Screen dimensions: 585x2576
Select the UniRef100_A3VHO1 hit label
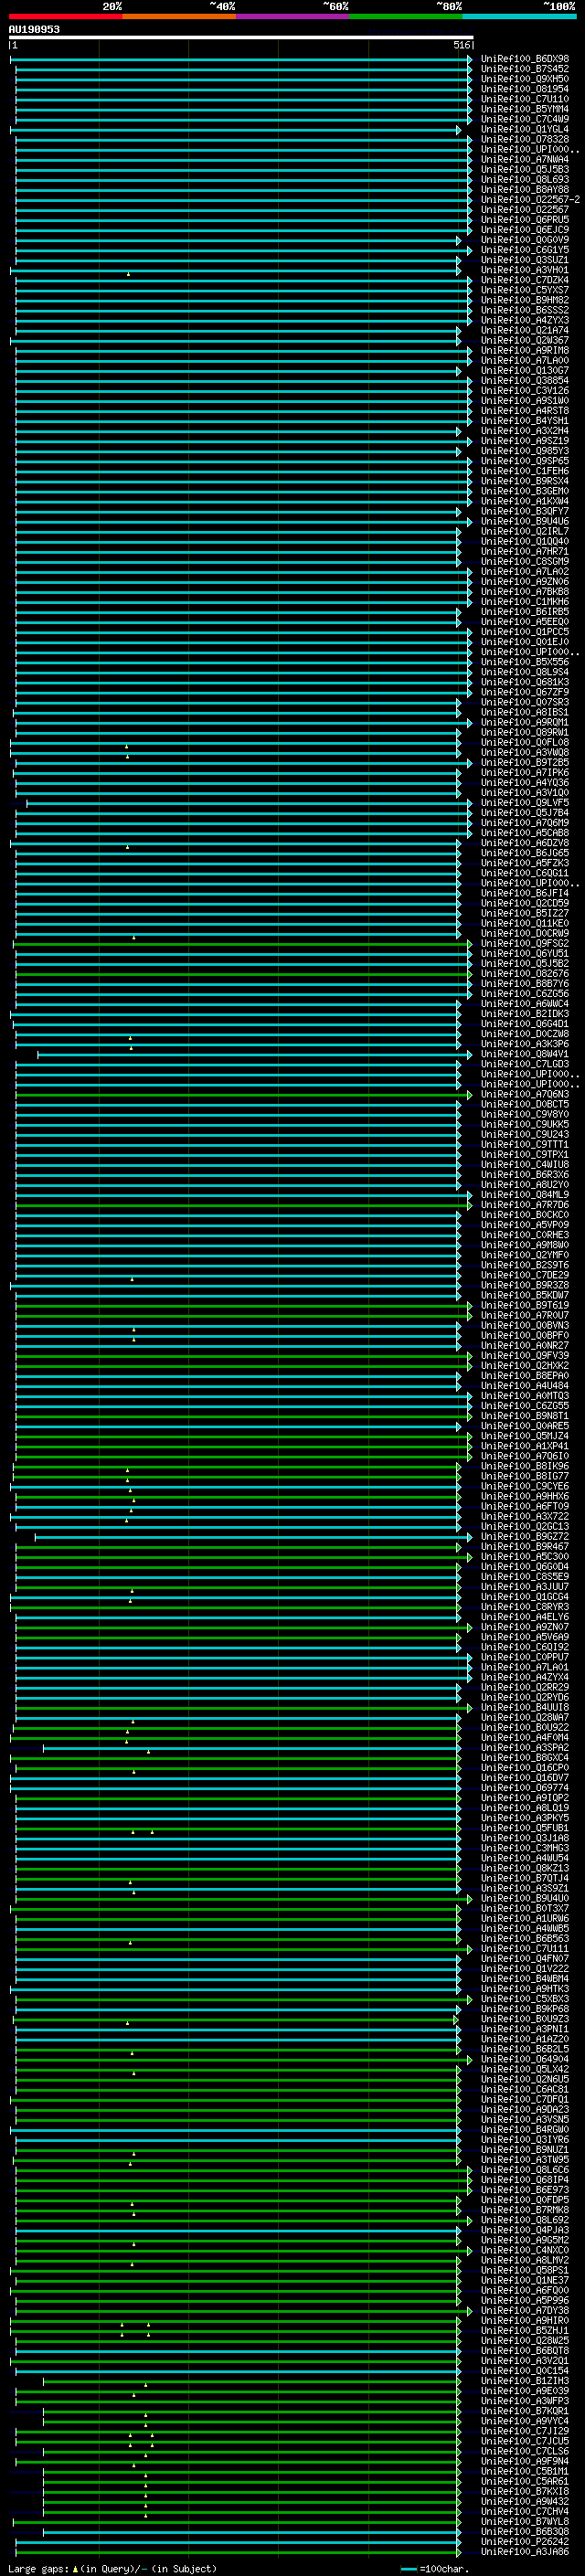[524, 270]
